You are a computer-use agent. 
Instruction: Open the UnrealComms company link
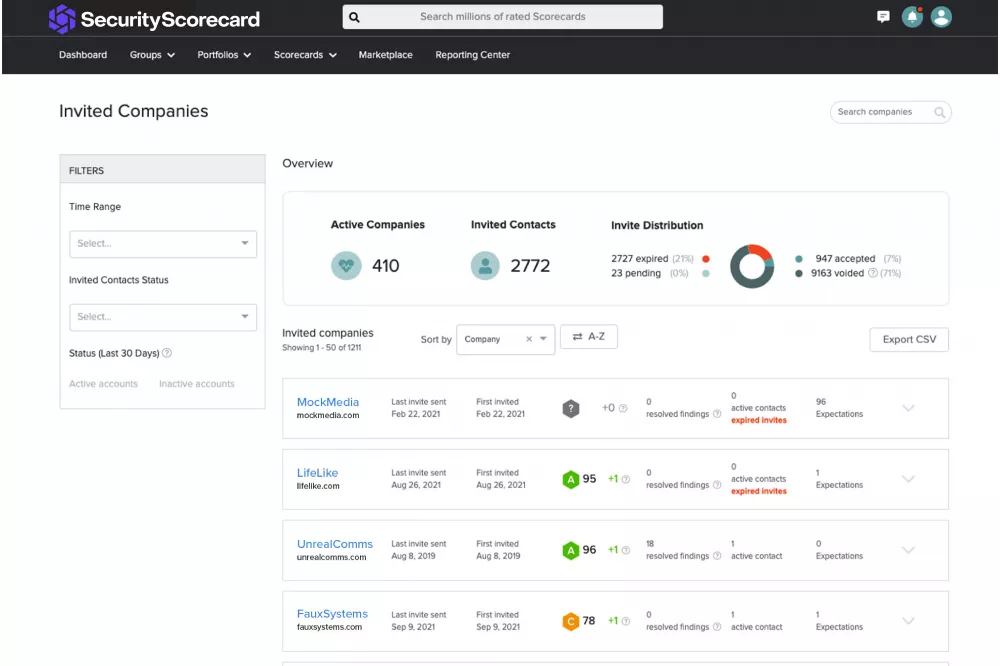coord(334,544)
